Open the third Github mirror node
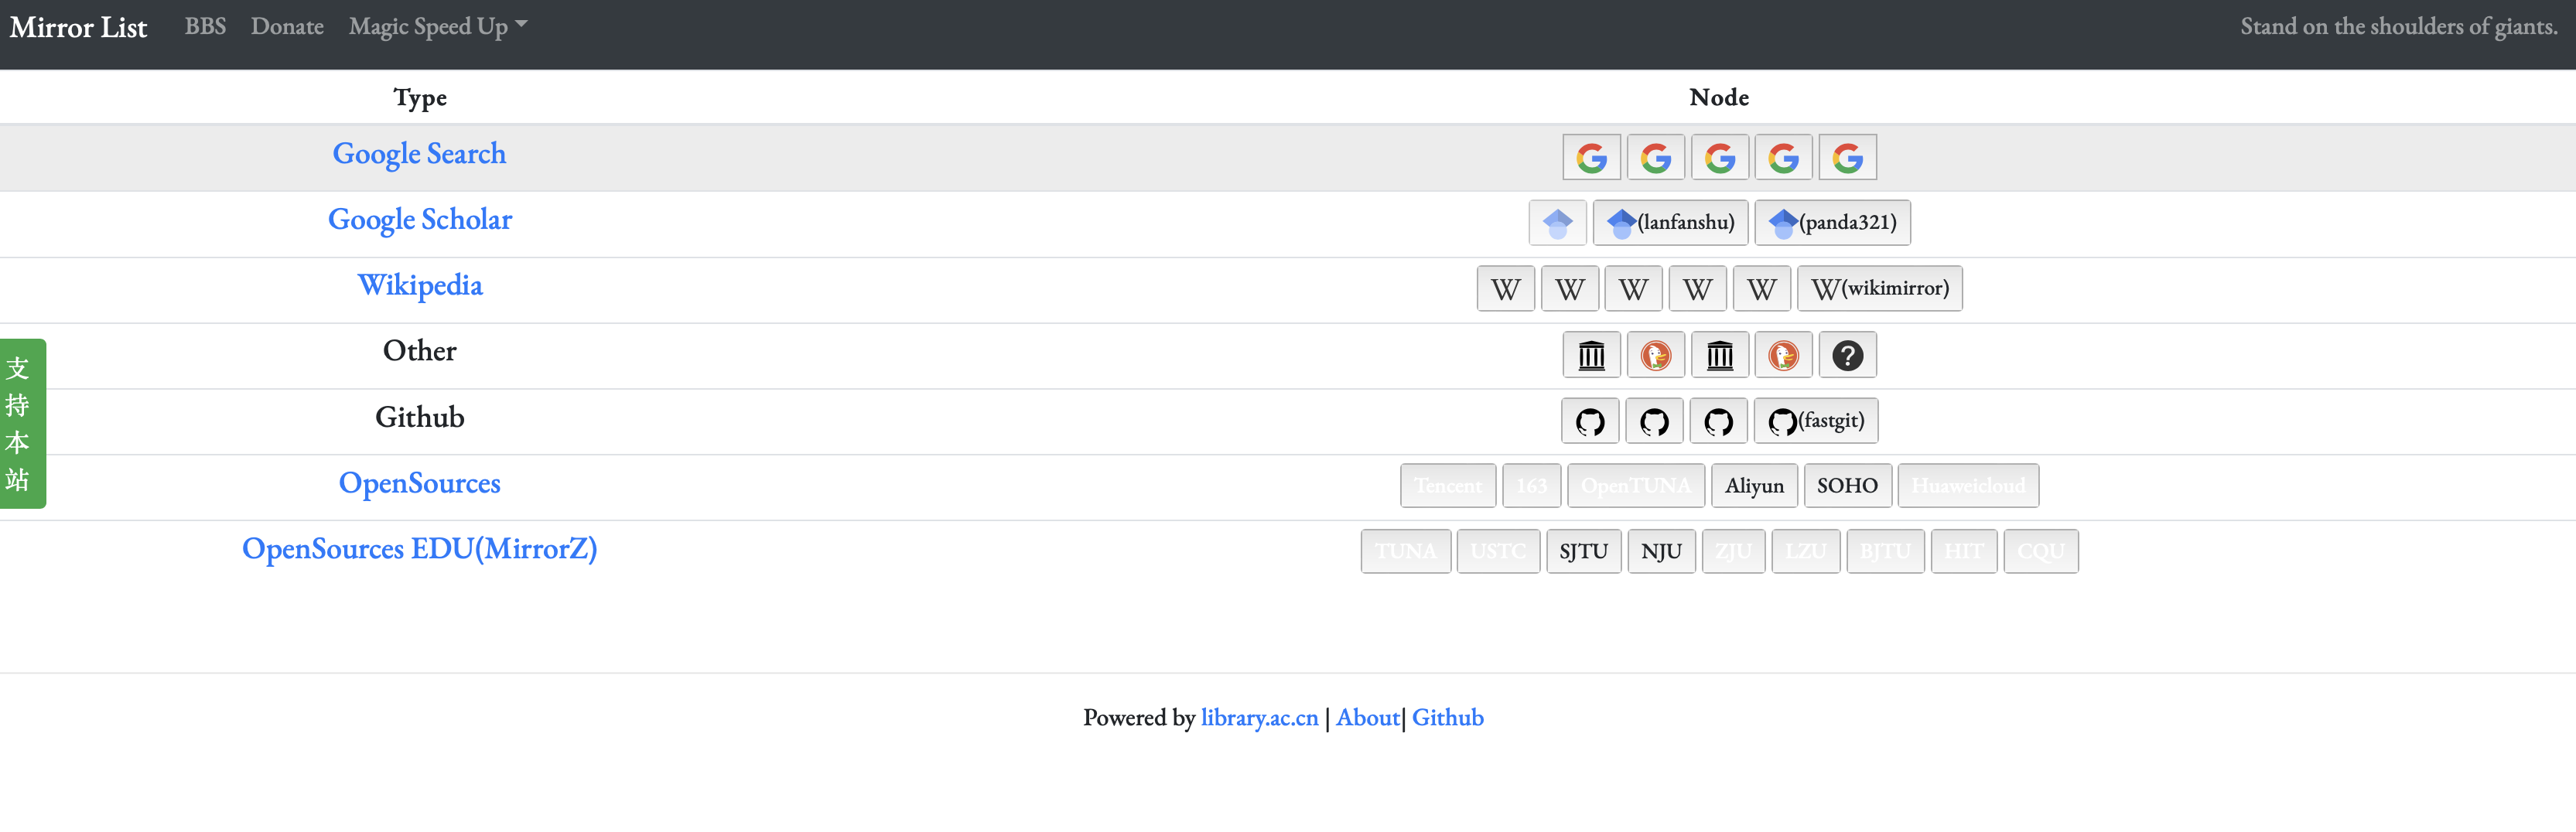Viewport: 2576px width, 832px height. (x=1718, y=421)
